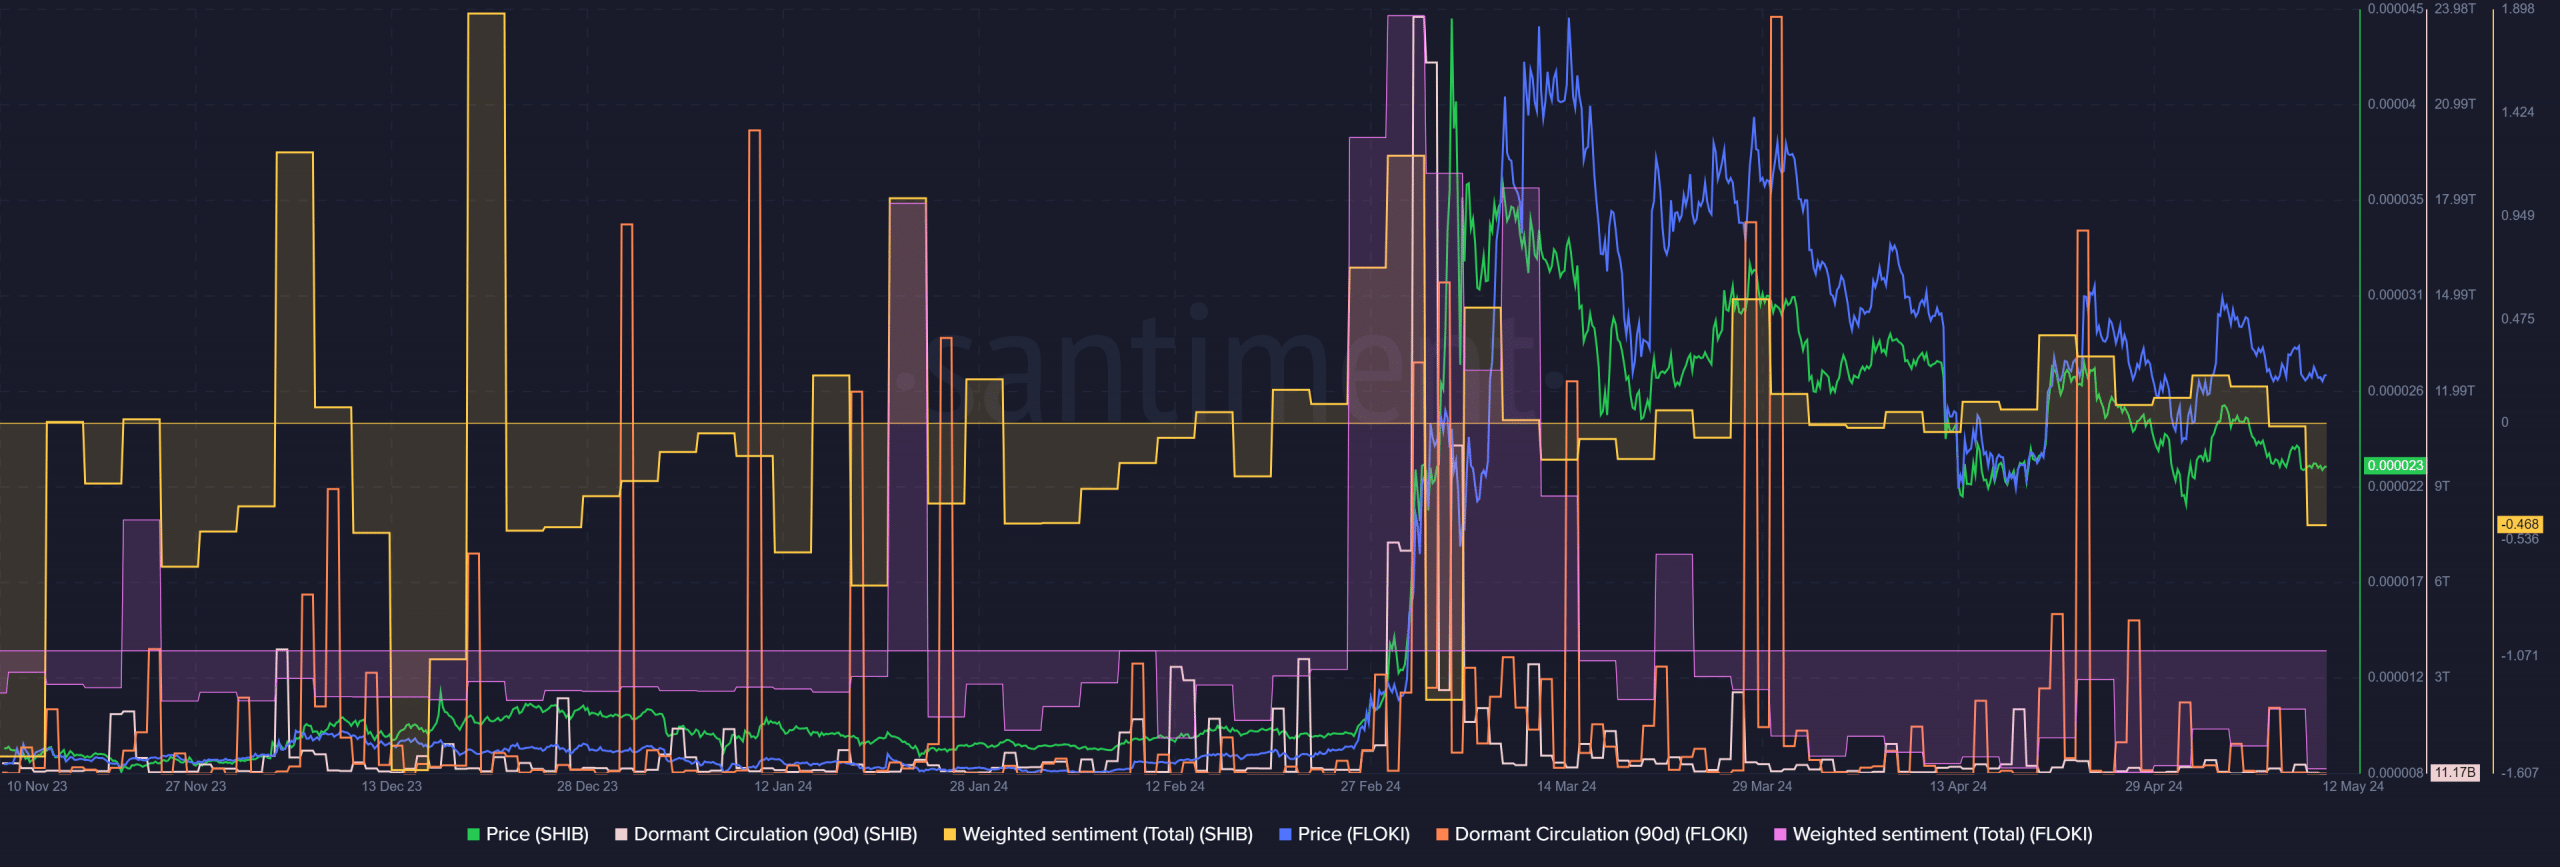This screenshot has height=867, width=2560.
Task: Click the 11.99T axis label
Action: (2455, 391)
